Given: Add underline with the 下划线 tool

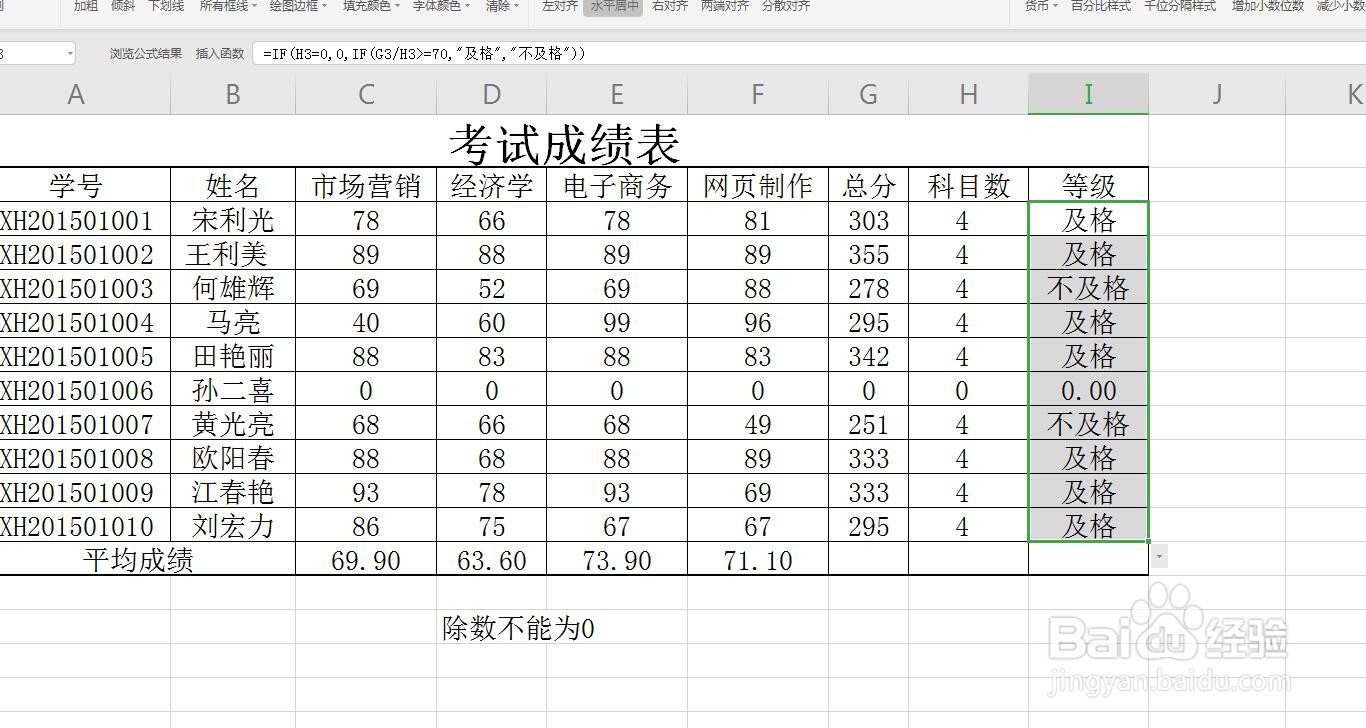Looking at the screenshot, I should pyautogui.click(x=166, y=7).
